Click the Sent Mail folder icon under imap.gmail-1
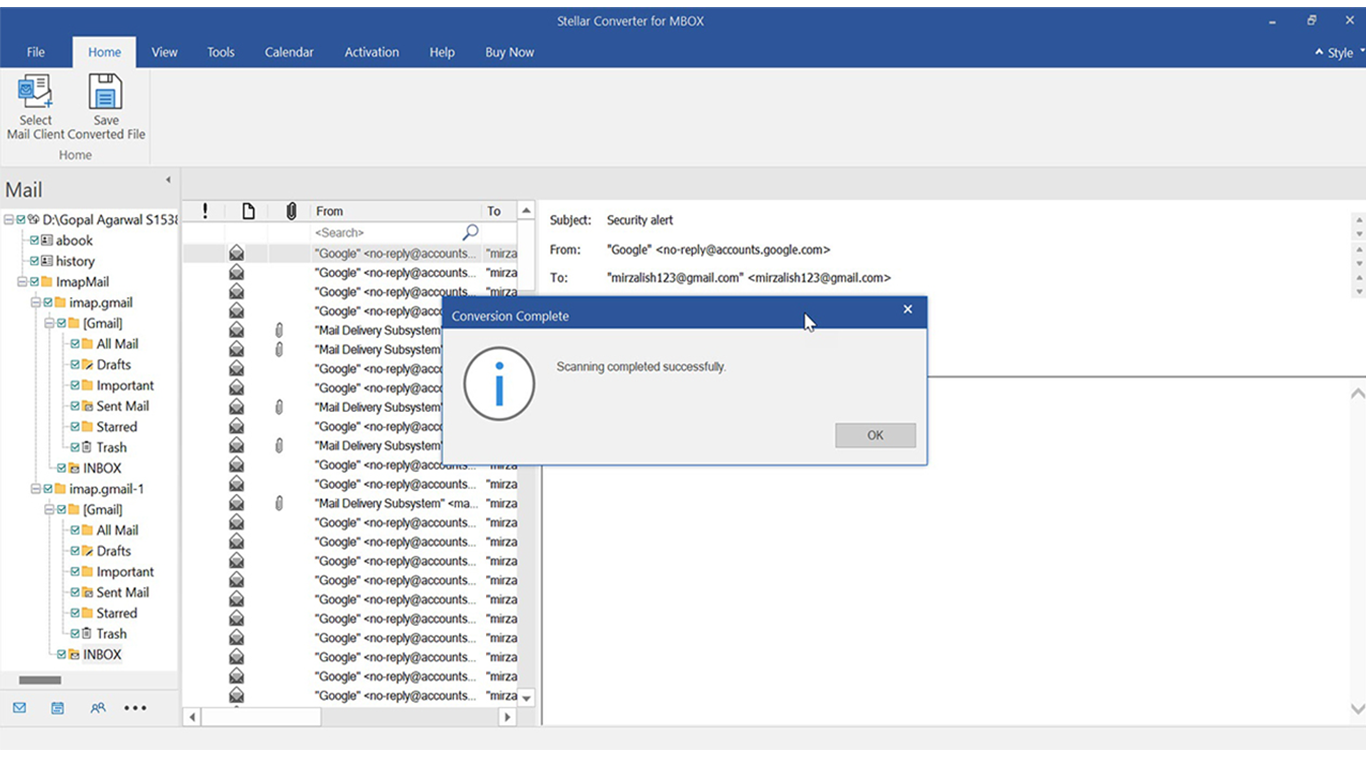 tap(87, 592)
